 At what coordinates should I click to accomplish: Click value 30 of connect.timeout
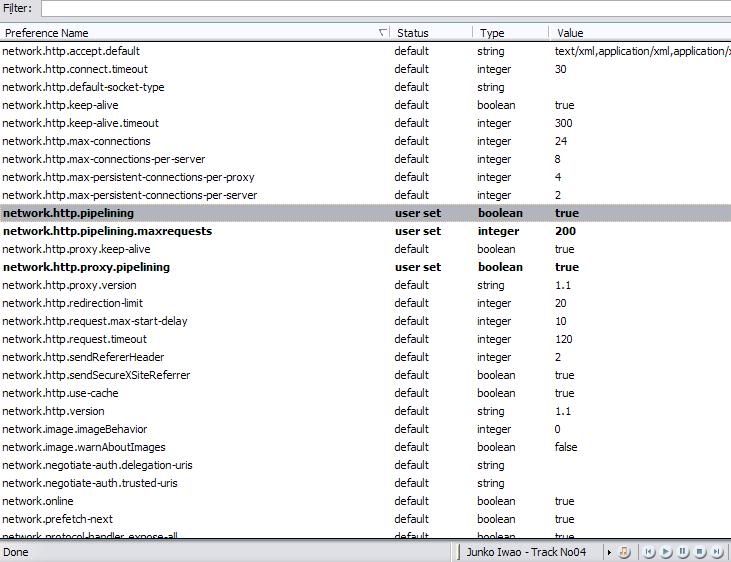click(561, 69)
